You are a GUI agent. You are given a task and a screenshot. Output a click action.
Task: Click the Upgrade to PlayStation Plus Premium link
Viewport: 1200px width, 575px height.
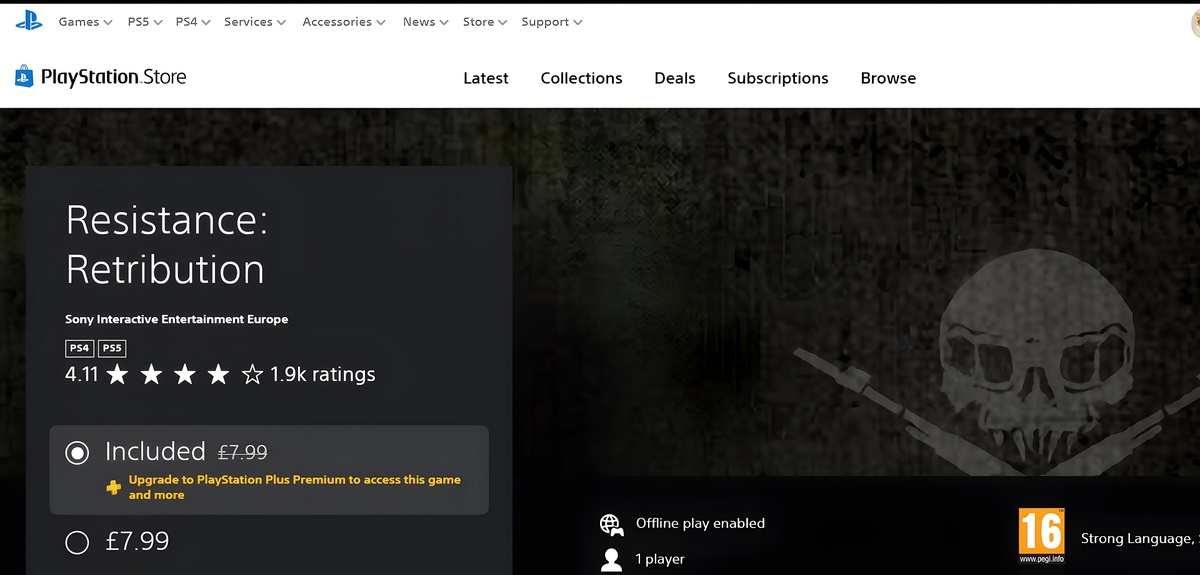pos(295,487)
